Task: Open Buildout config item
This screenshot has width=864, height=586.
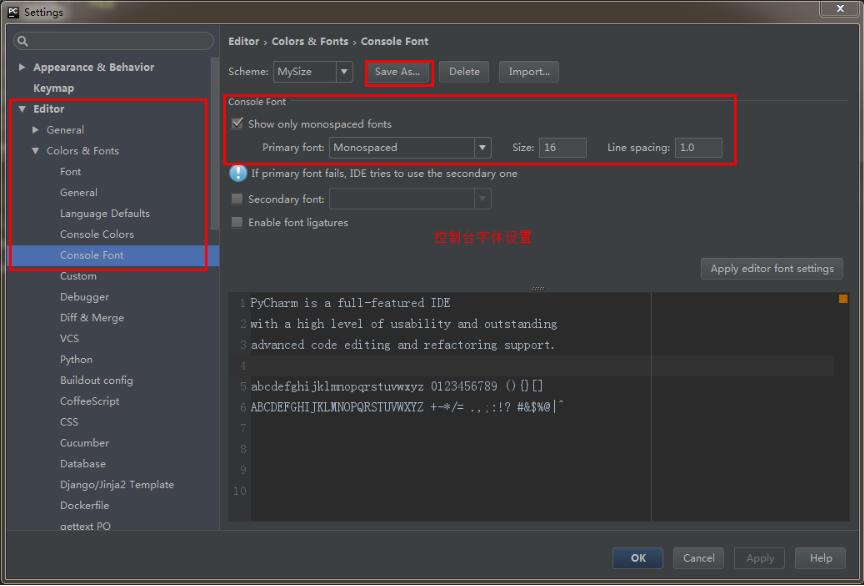Action: click(x=96, y=380)
